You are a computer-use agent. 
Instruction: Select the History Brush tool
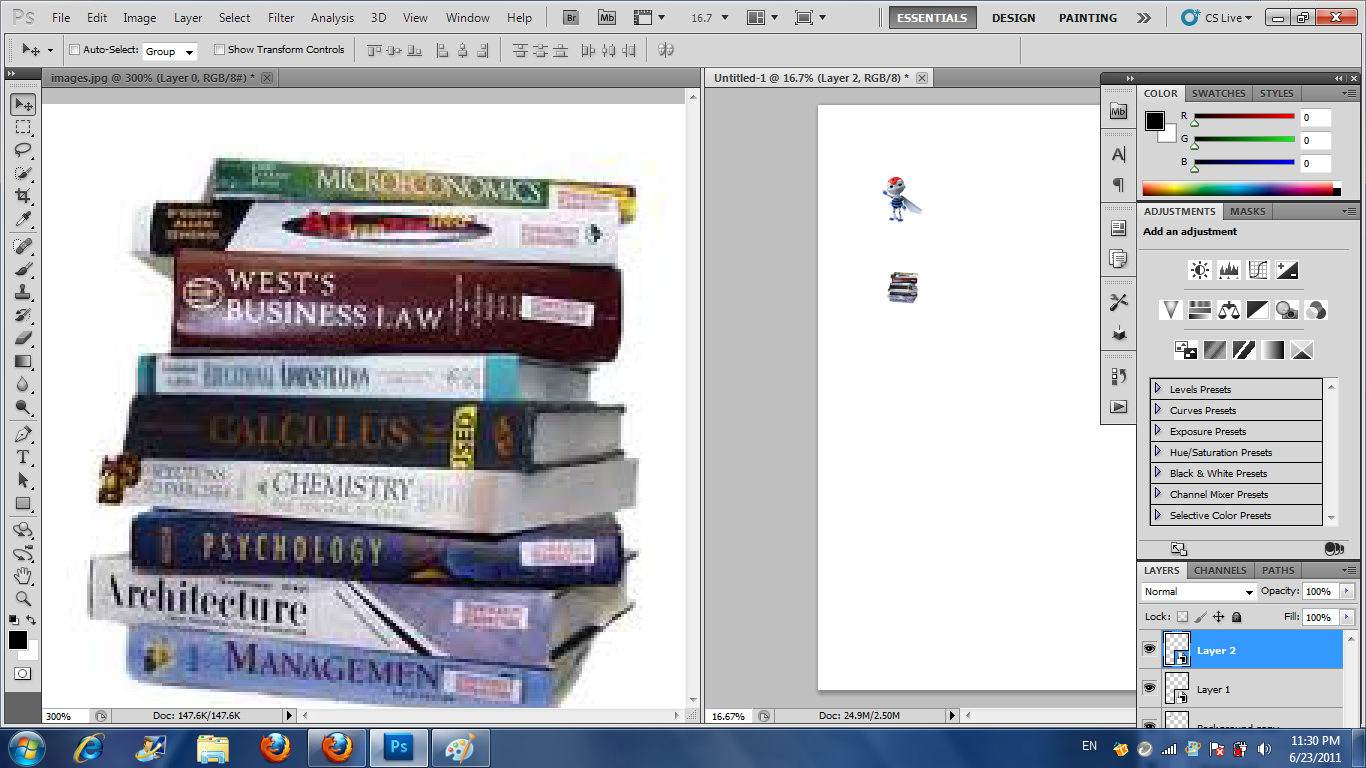tap(23, 315)
